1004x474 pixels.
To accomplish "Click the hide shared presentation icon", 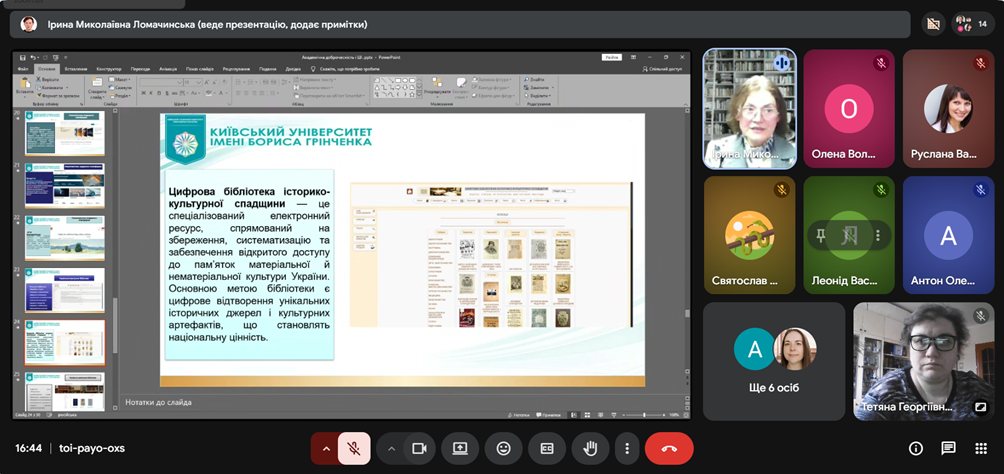I will [x=934, y=24].
